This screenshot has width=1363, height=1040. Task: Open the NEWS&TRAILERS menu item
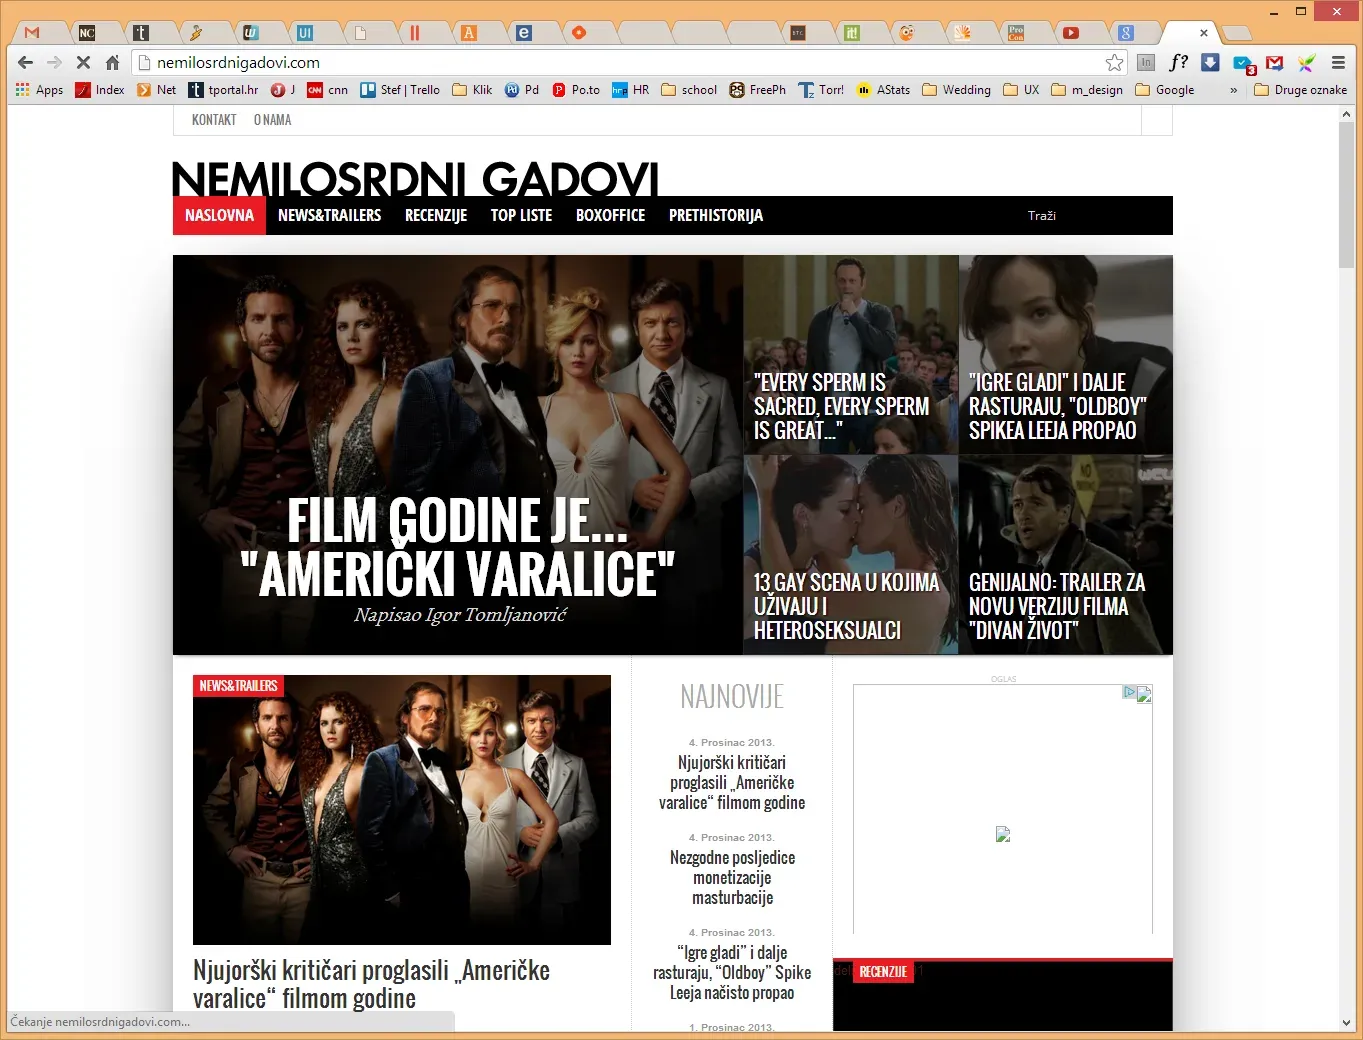[x=329, y=215]
